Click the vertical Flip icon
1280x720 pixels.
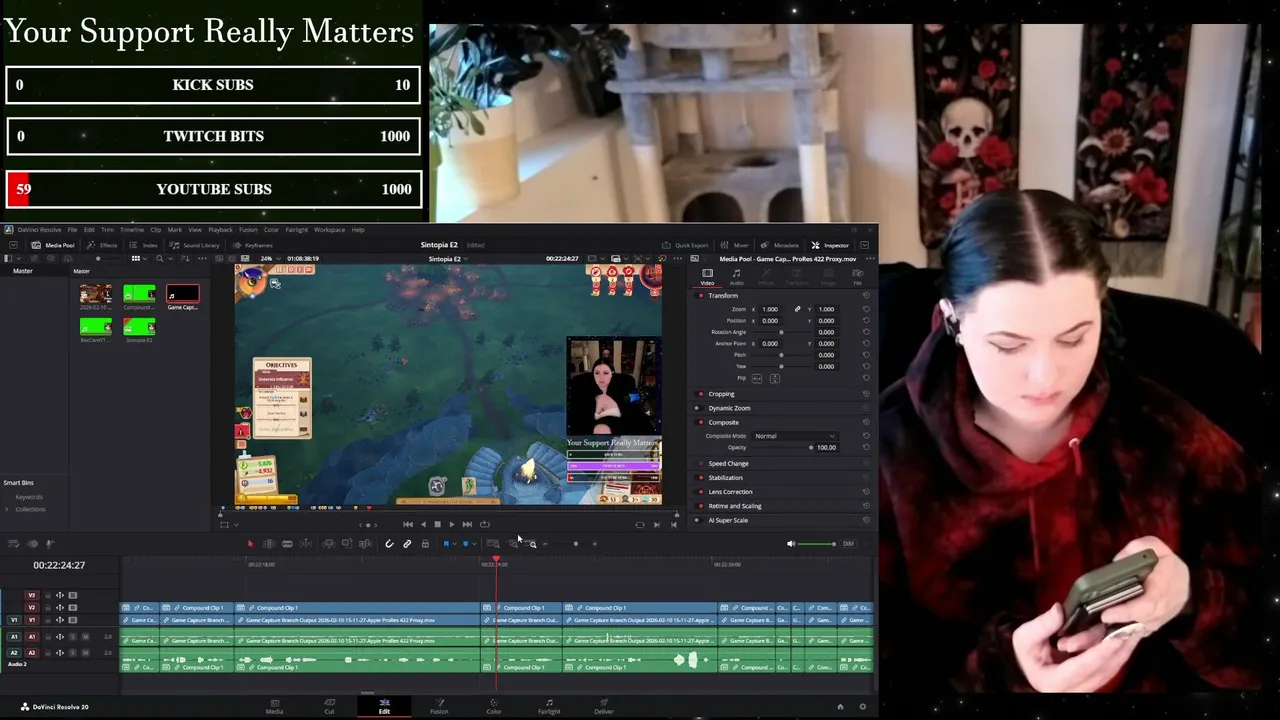point(774,378)
